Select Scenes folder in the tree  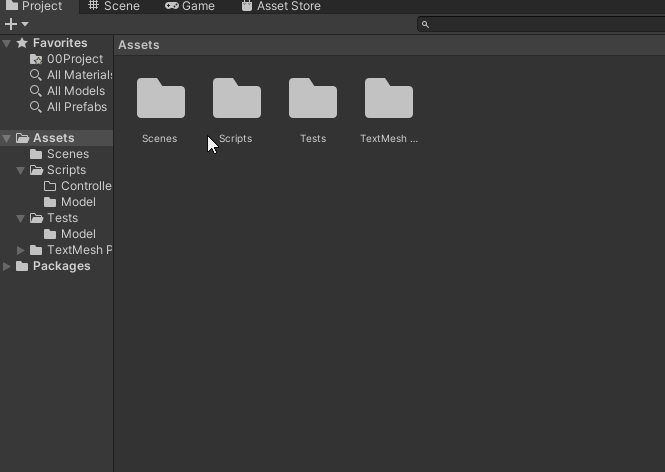pyautogui.click(x=56, y=154)
